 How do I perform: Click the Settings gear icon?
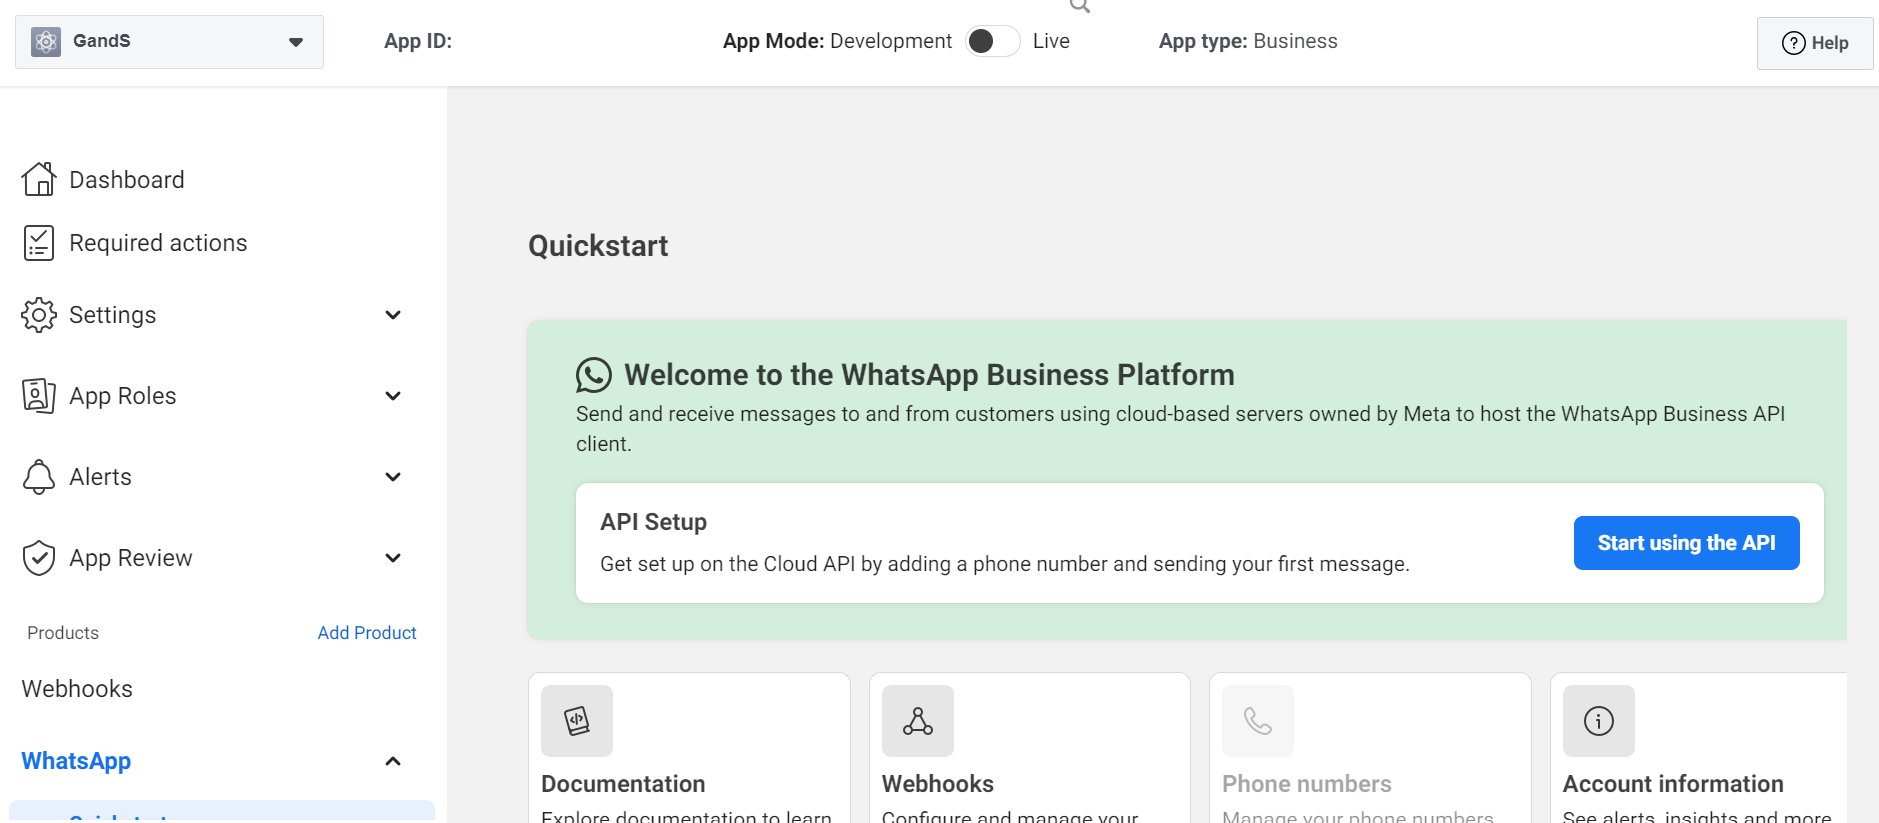point(39,315)
